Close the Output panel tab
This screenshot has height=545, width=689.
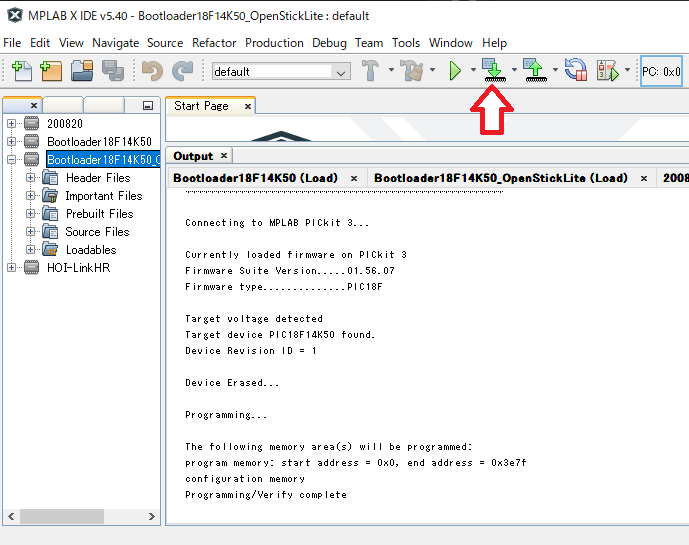(224, 156)
